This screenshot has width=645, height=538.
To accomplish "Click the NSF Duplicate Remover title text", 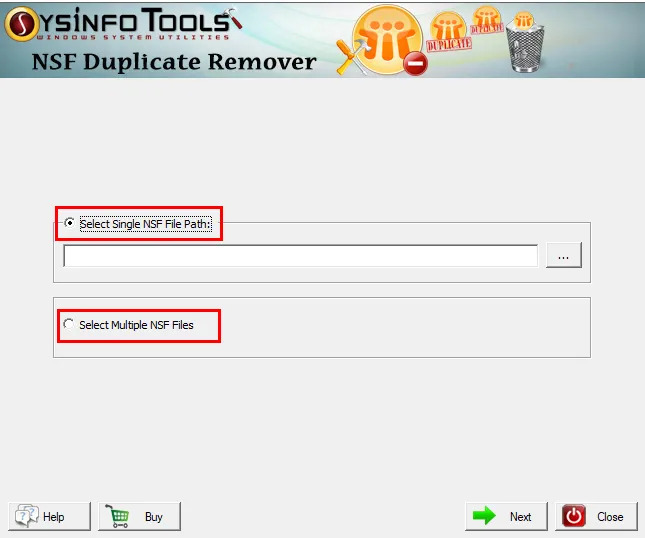I will [x=174, y=62].
